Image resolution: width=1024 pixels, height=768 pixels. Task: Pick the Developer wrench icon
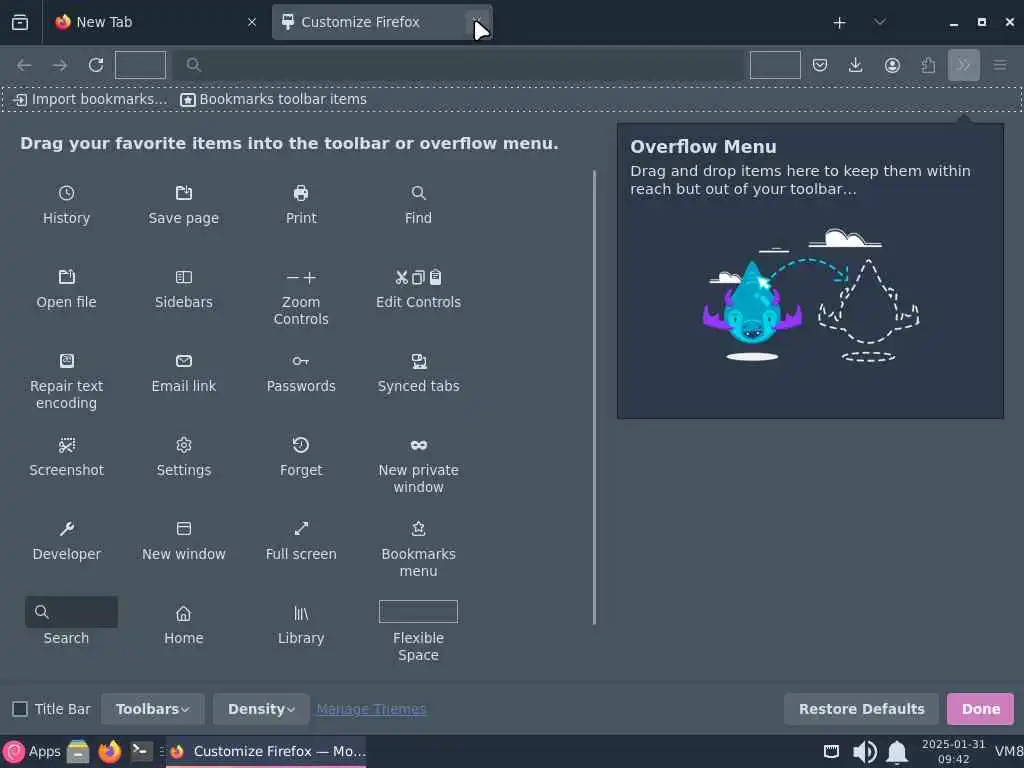pos(67,529)
